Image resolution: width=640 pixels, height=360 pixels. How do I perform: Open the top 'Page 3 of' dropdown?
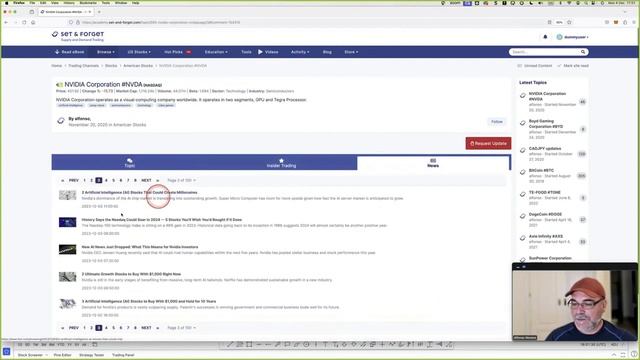(x=182, y=180)
